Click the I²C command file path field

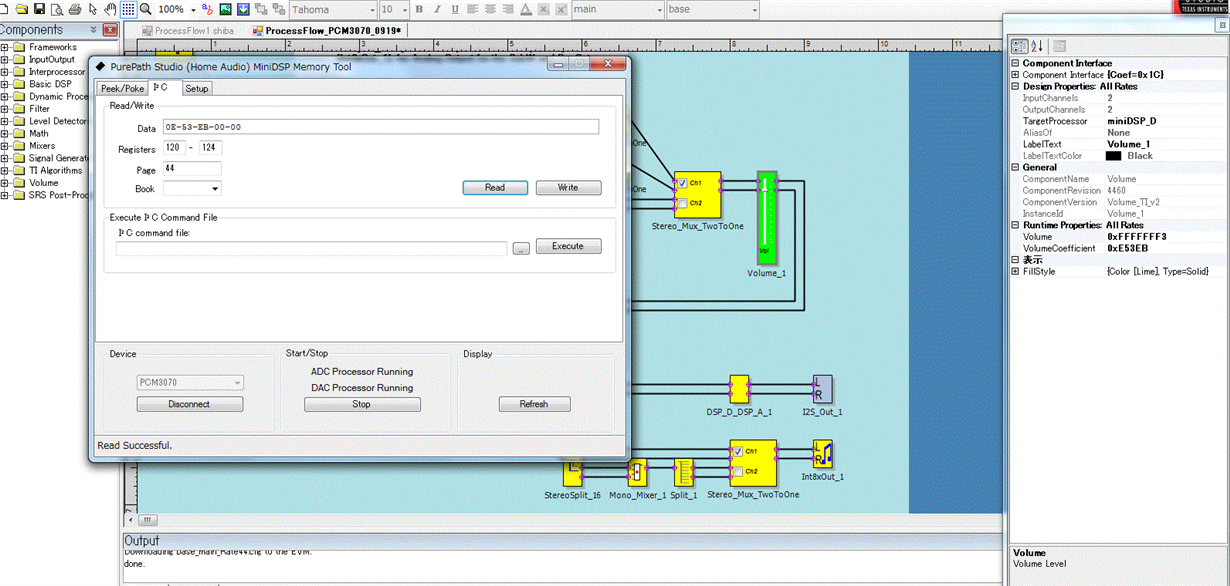(312, 248)
